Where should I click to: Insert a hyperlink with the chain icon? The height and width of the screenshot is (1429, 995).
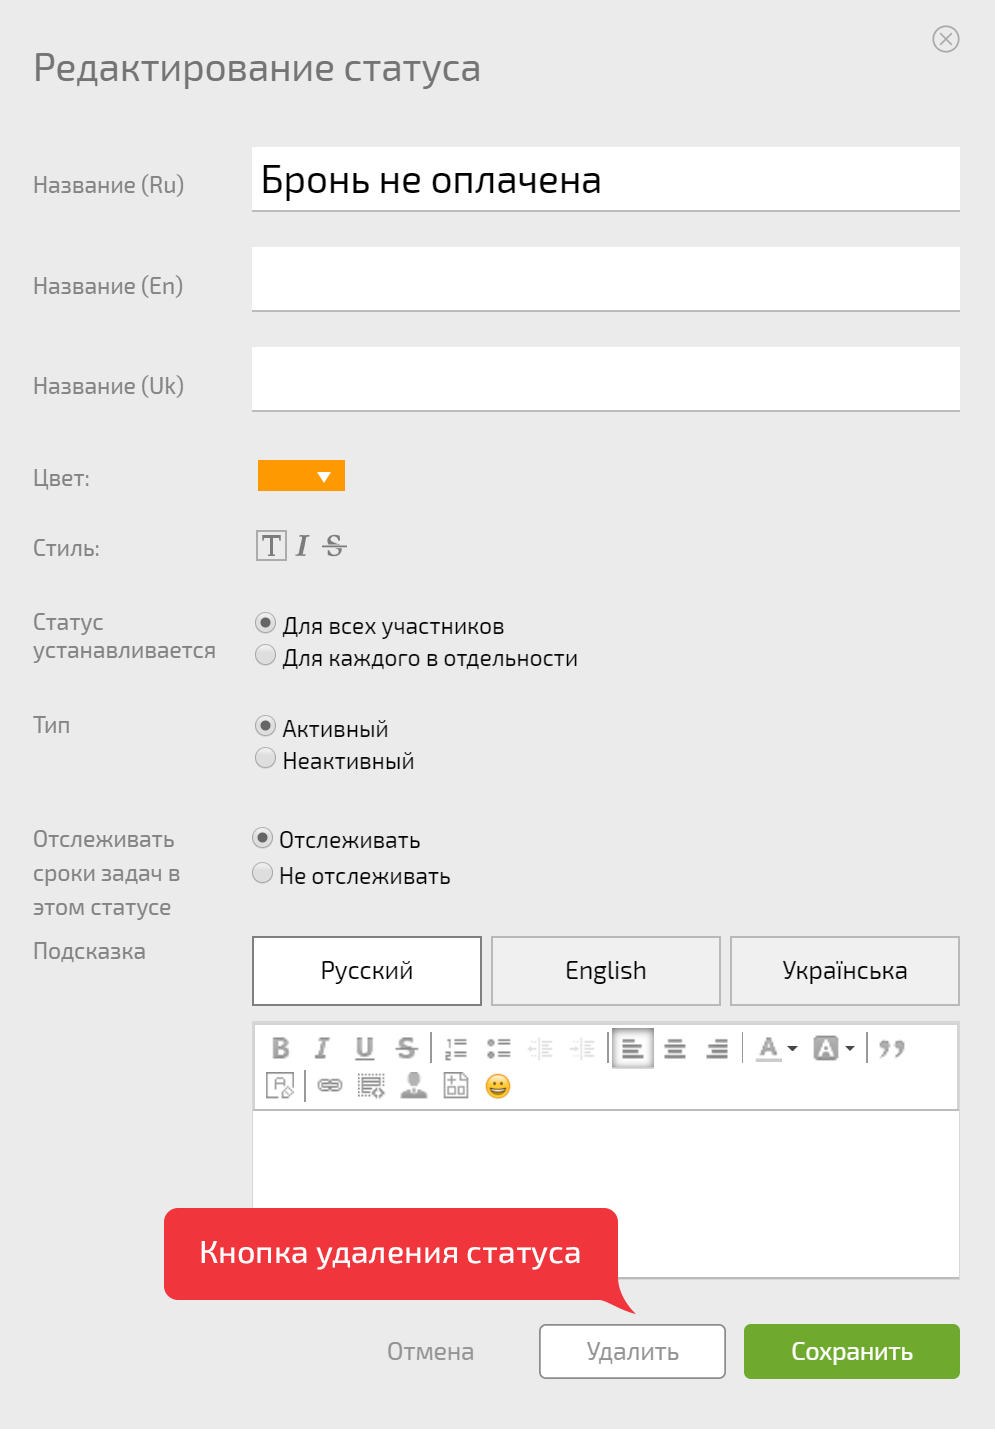330,1085
